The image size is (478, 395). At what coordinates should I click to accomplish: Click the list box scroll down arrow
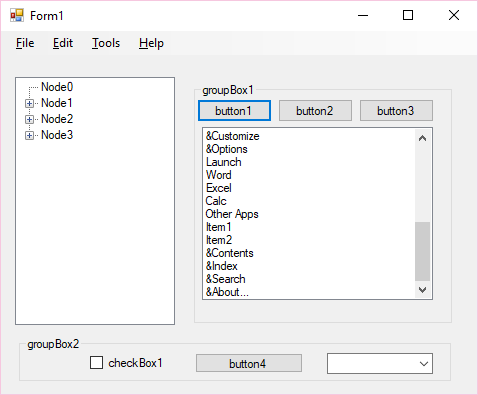tap(422, 290)
